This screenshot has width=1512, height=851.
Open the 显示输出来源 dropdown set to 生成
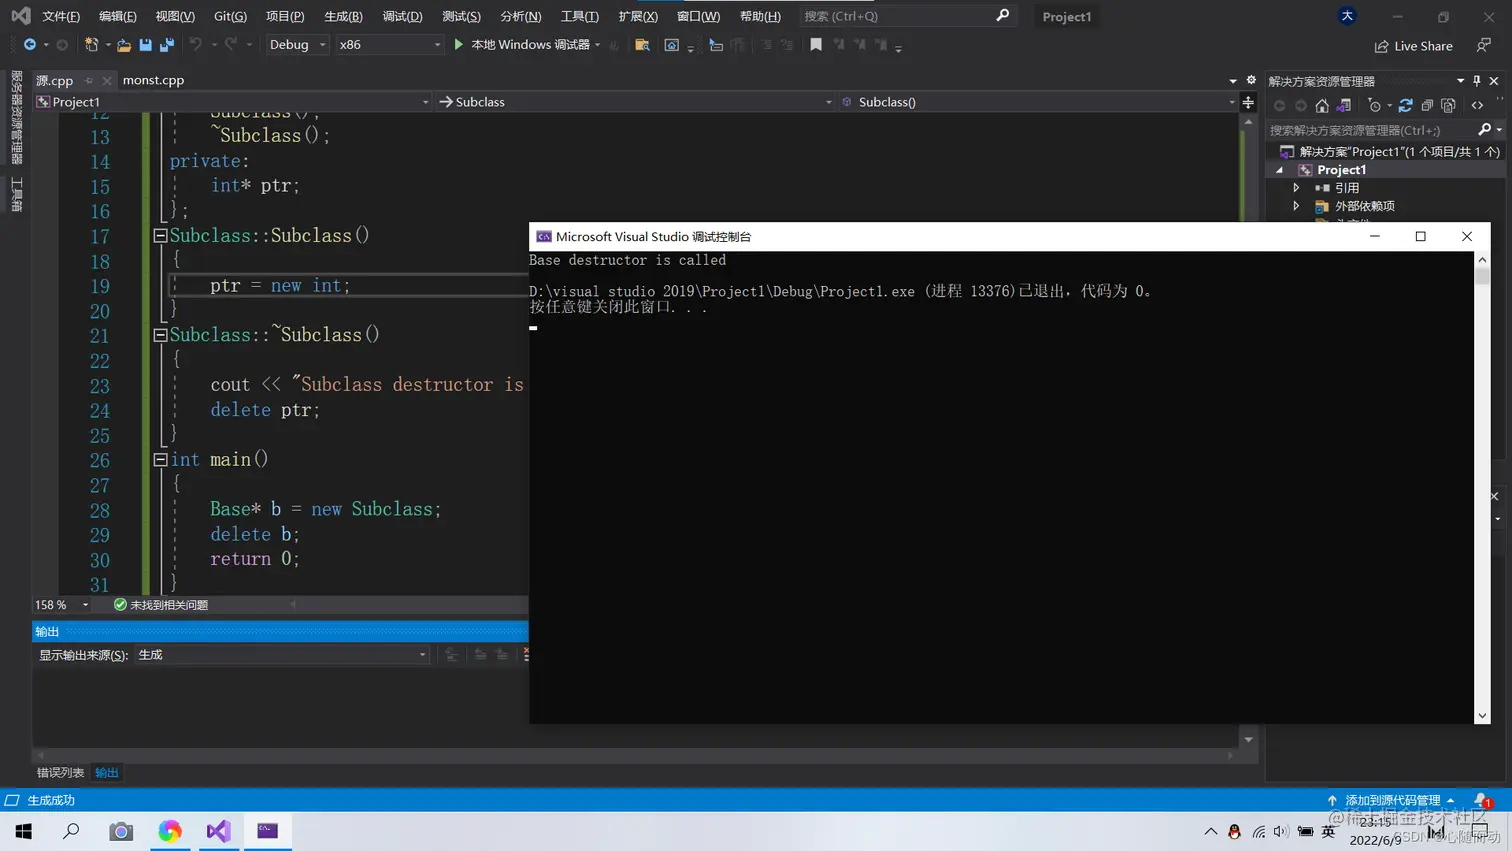point(282,655)
